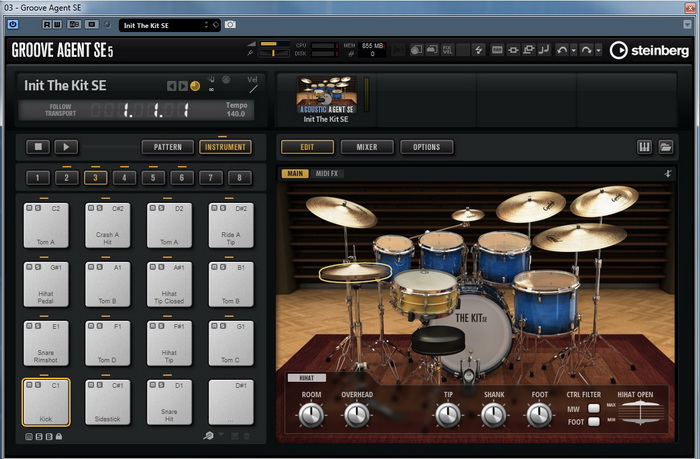
Task: Click the unlock/pin icon right of MIDI FX
Action: [x=667, y=173]
